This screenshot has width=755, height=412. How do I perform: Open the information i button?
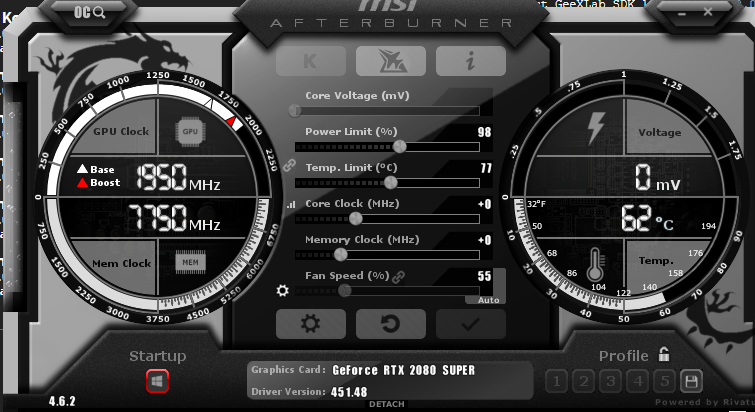point(470,61)
